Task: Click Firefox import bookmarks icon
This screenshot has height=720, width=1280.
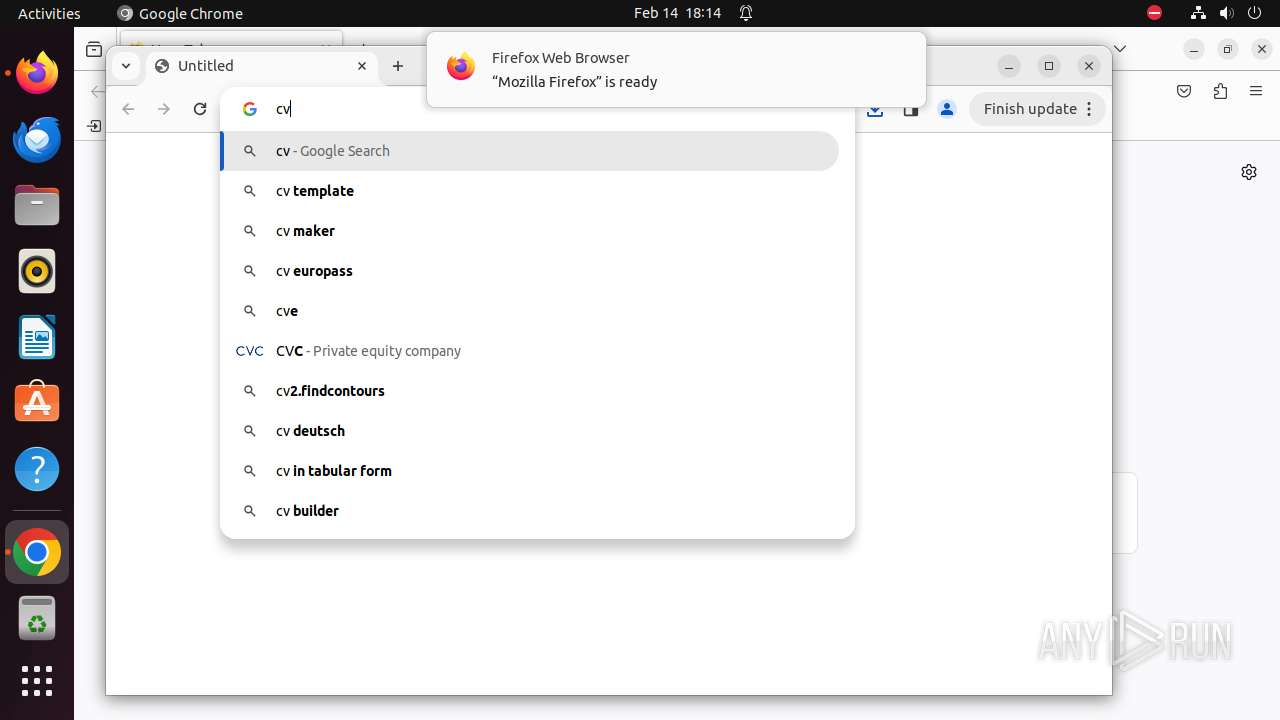Action: (x=94, y=126)
